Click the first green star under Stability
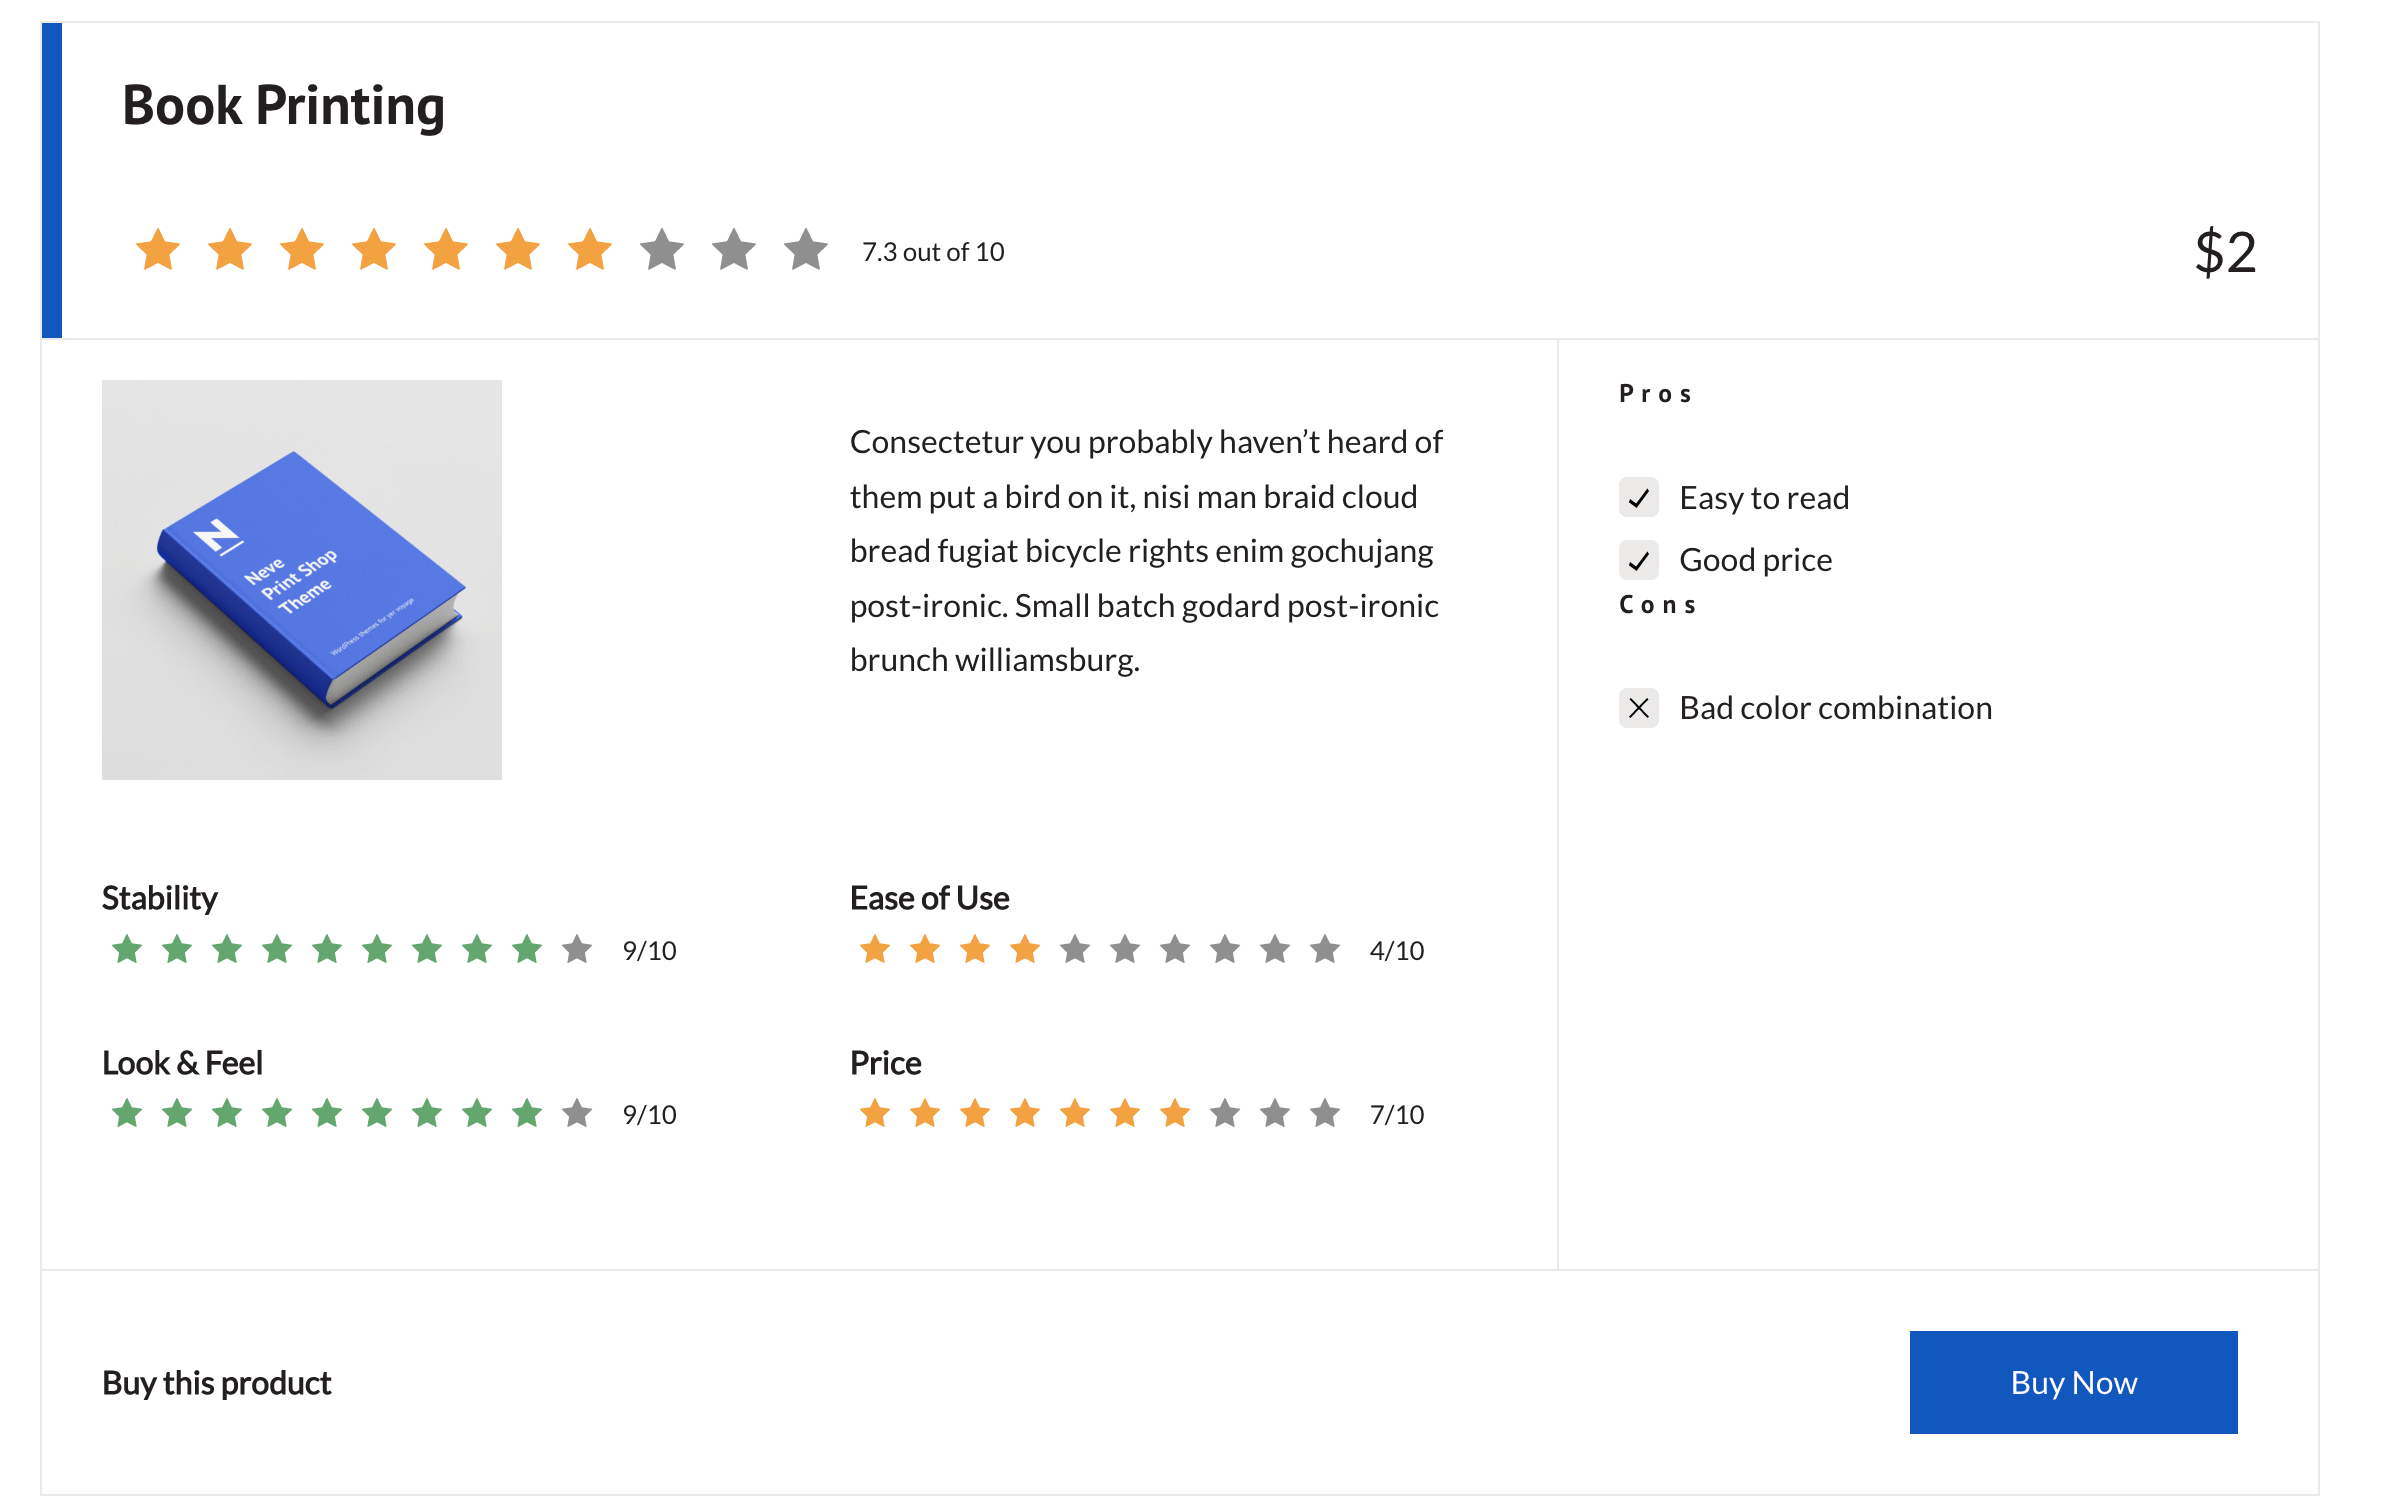Image resolution: width=2408 pixels, height=1502 pixels. pyautogui.click(x=127, y=949)
